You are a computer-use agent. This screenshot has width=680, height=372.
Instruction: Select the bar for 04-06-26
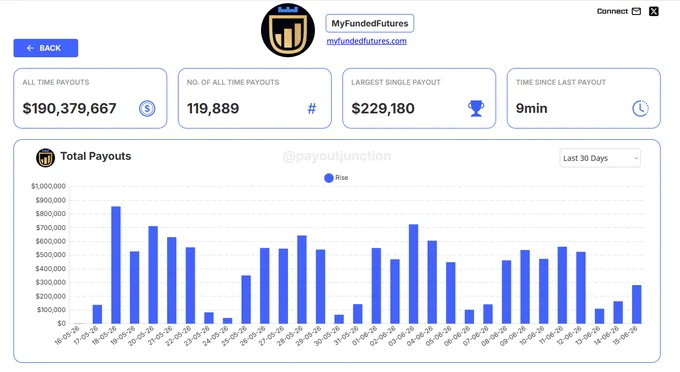(x=432, y=282)
